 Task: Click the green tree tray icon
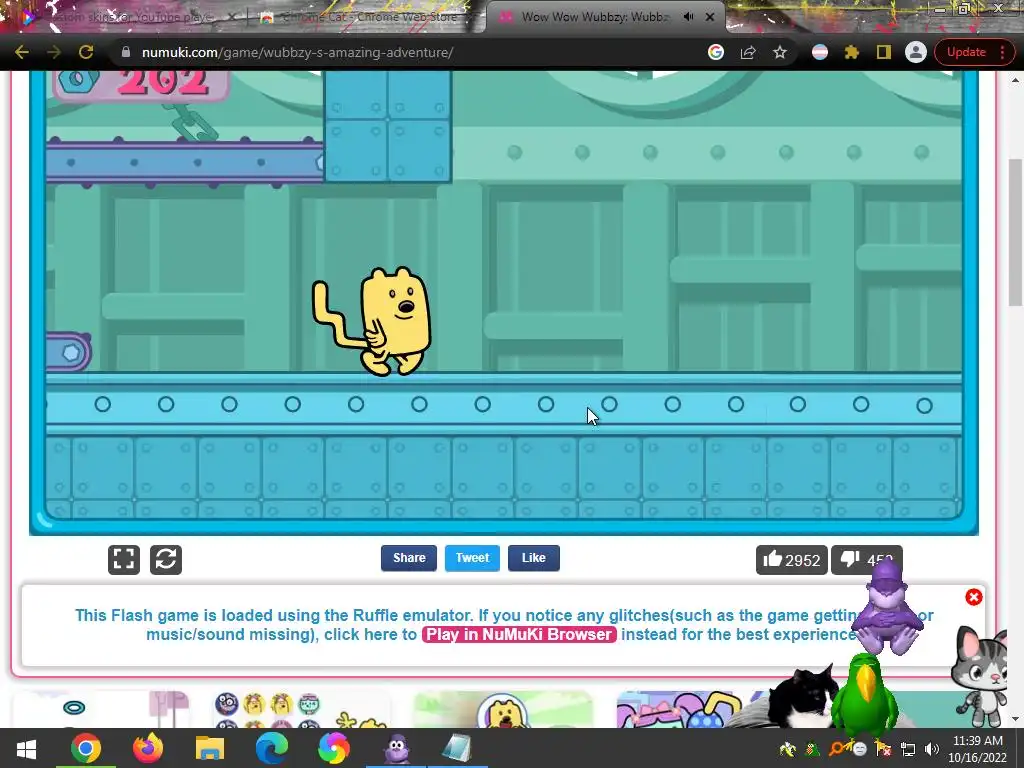813,749
